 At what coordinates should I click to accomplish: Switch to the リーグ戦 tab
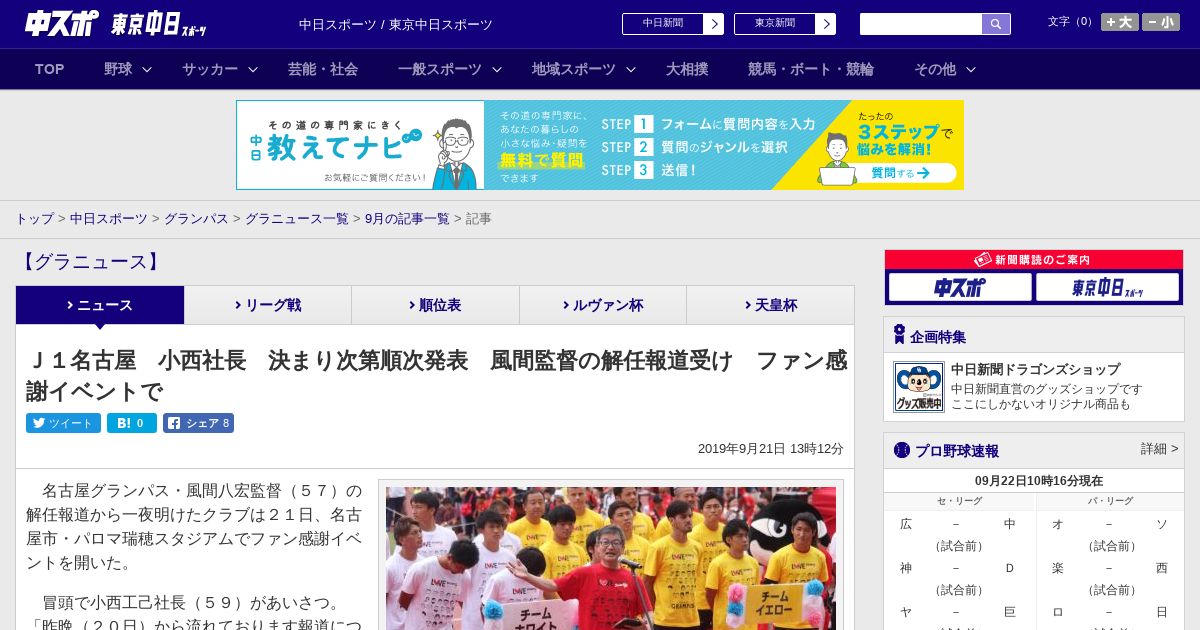click(x=268, y=305)
